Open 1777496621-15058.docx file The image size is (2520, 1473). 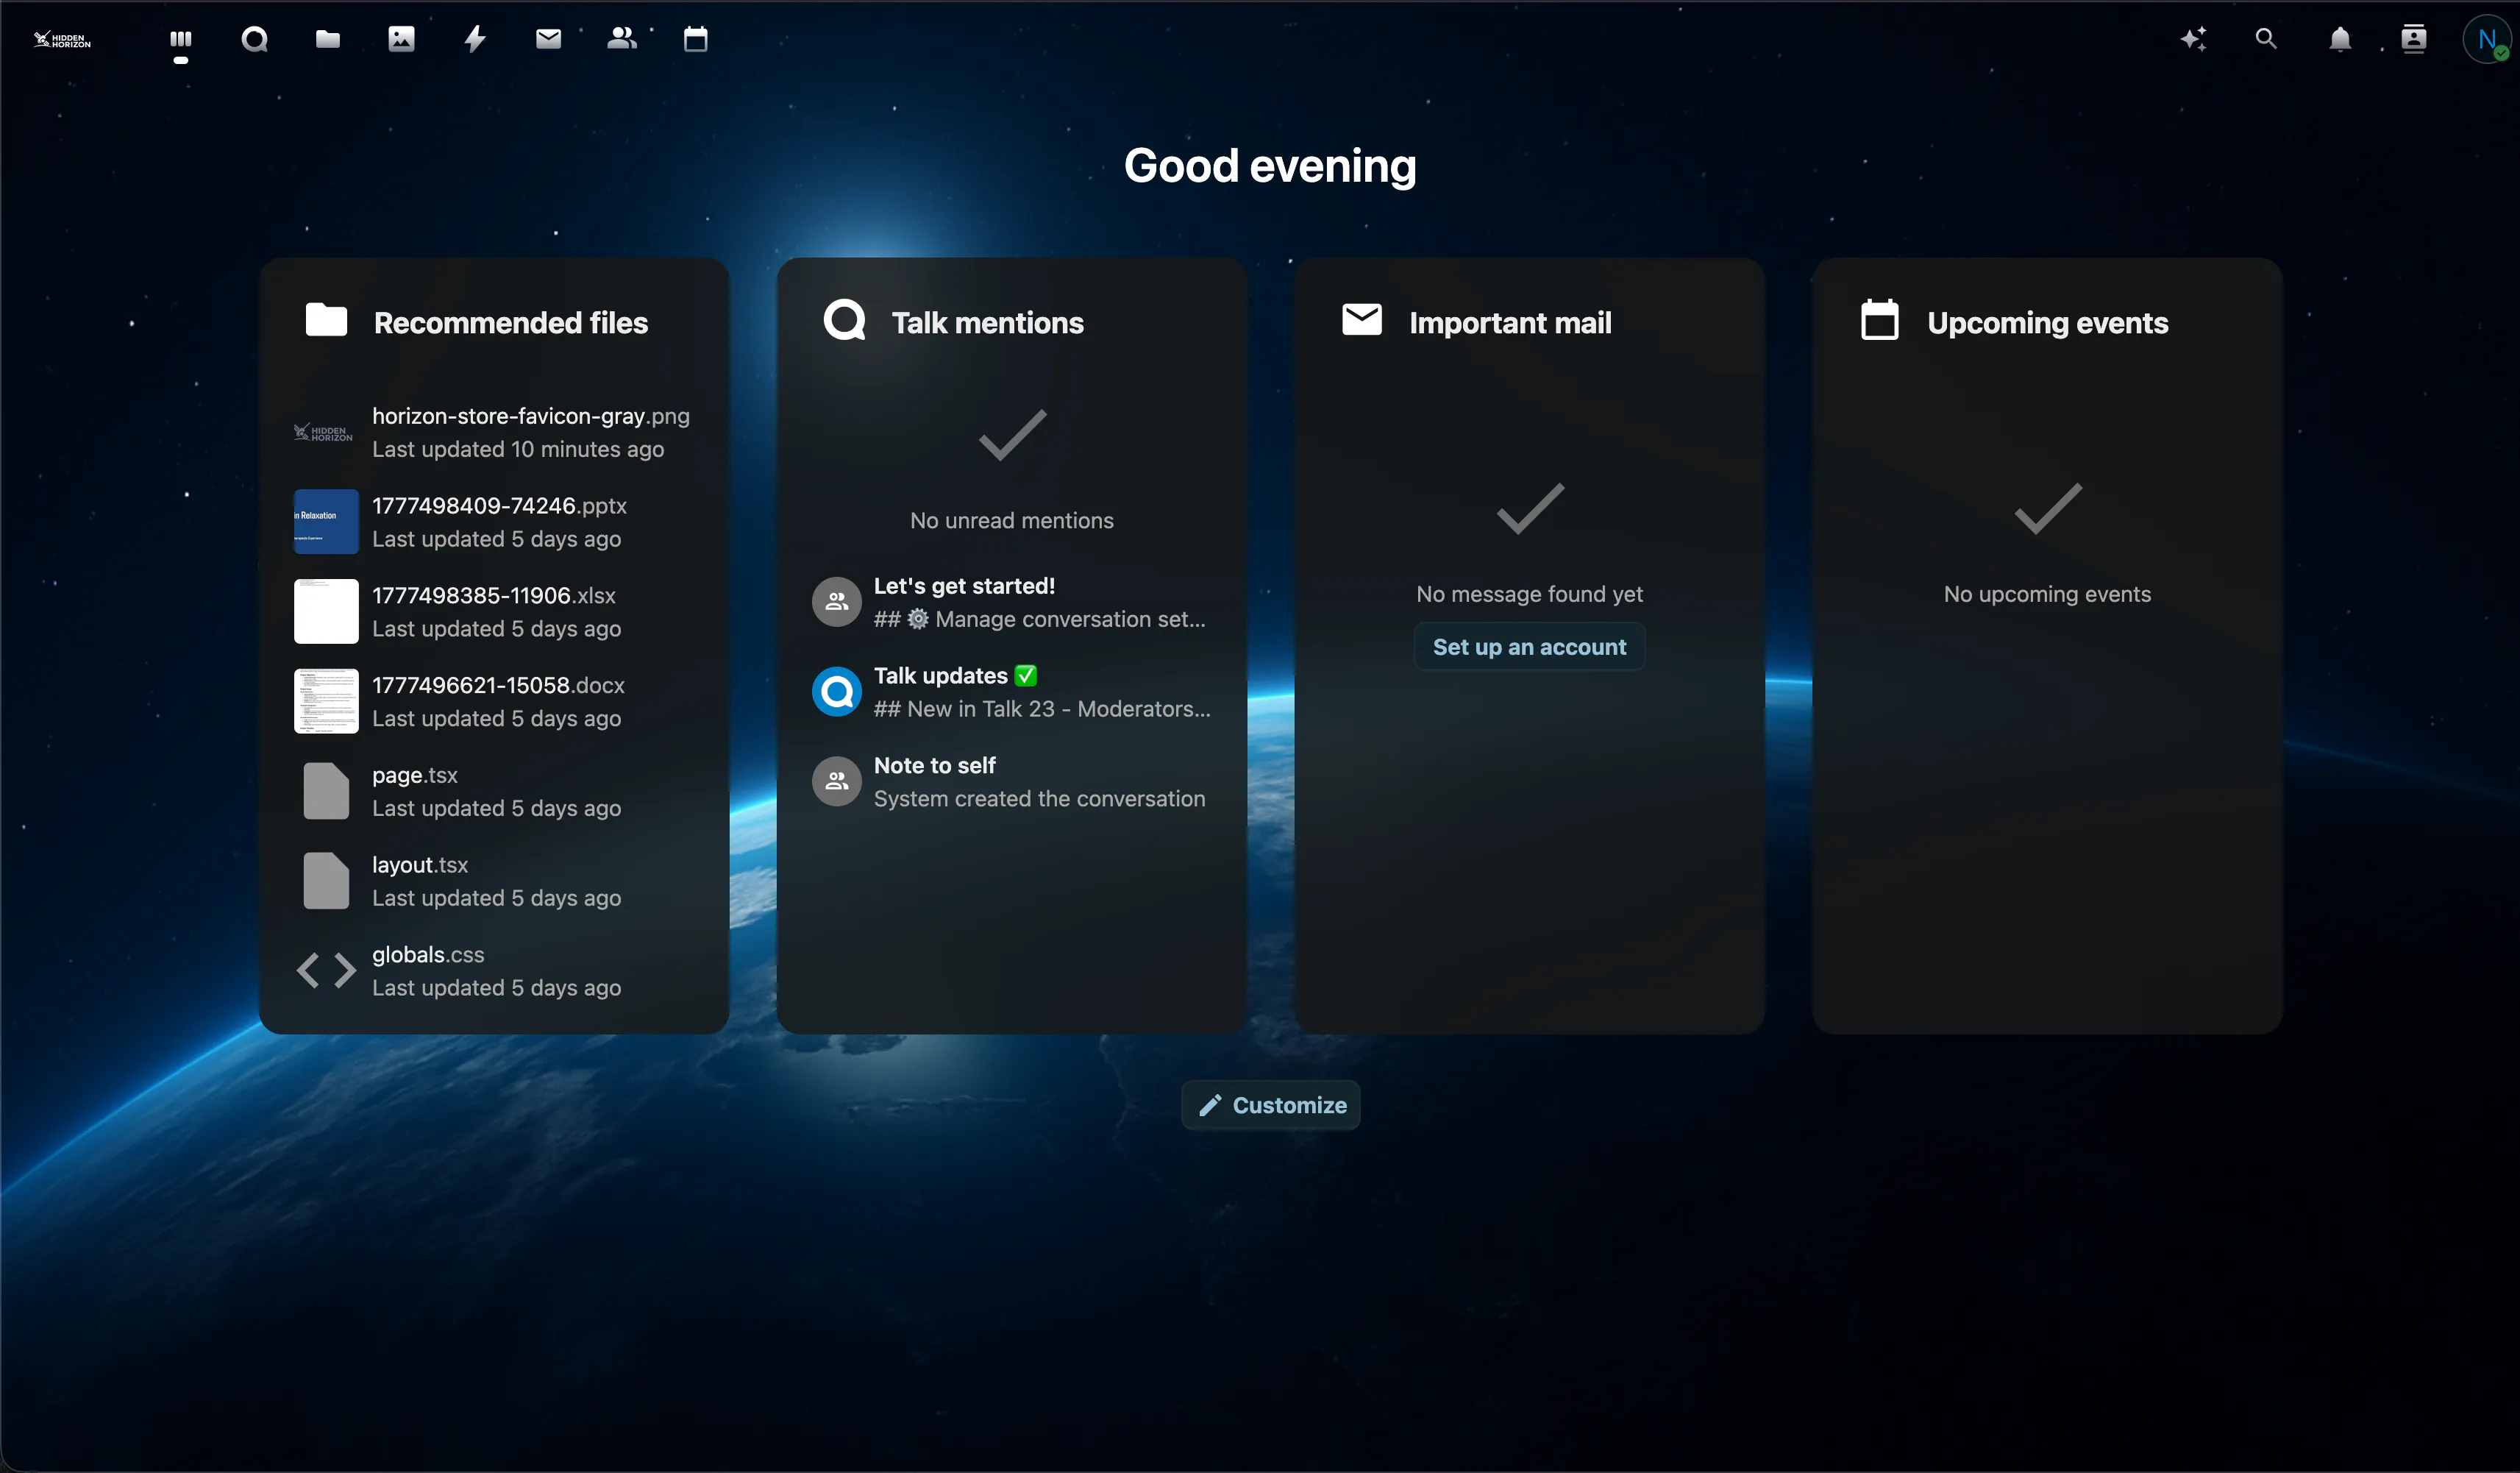click(494, 701)
